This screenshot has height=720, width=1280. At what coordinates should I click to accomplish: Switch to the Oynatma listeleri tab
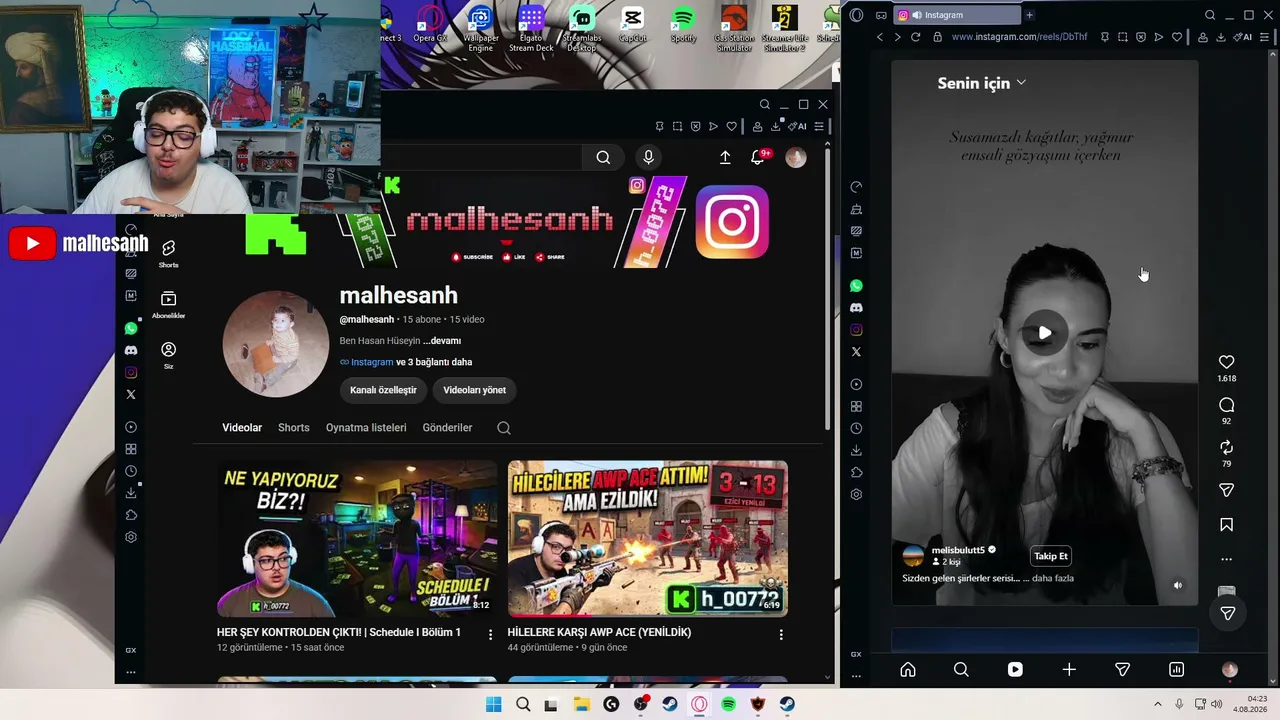pyautogui.click(x=366, y=428)
